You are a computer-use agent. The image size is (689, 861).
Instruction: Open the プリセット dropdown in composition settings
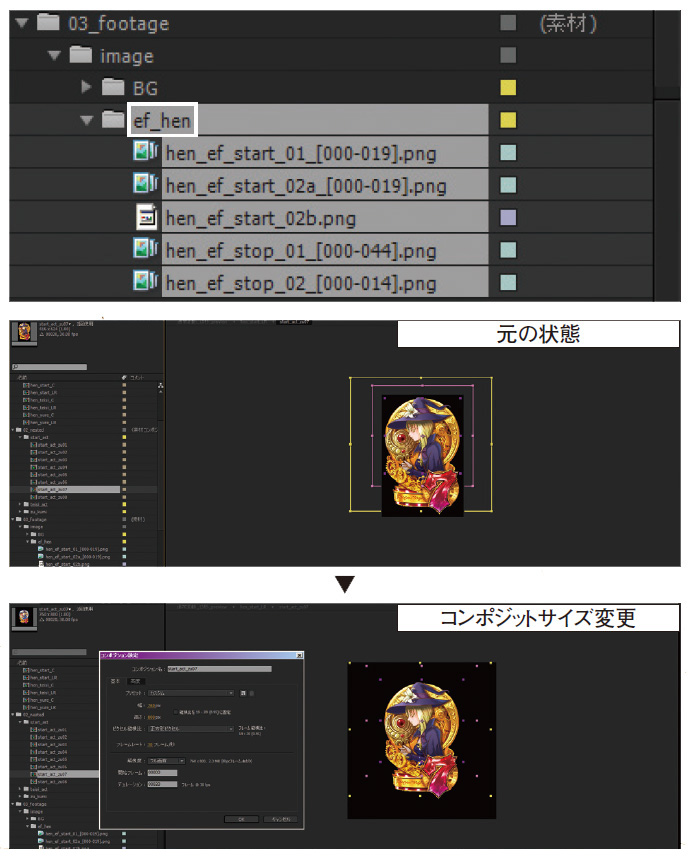tap(192, 694)
